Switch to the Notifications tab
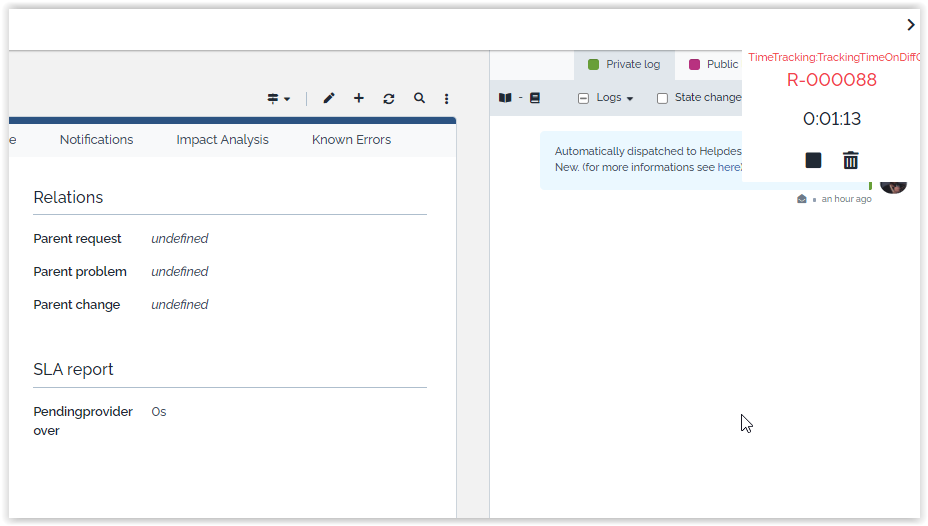The image size is (928, 526). 96,140
